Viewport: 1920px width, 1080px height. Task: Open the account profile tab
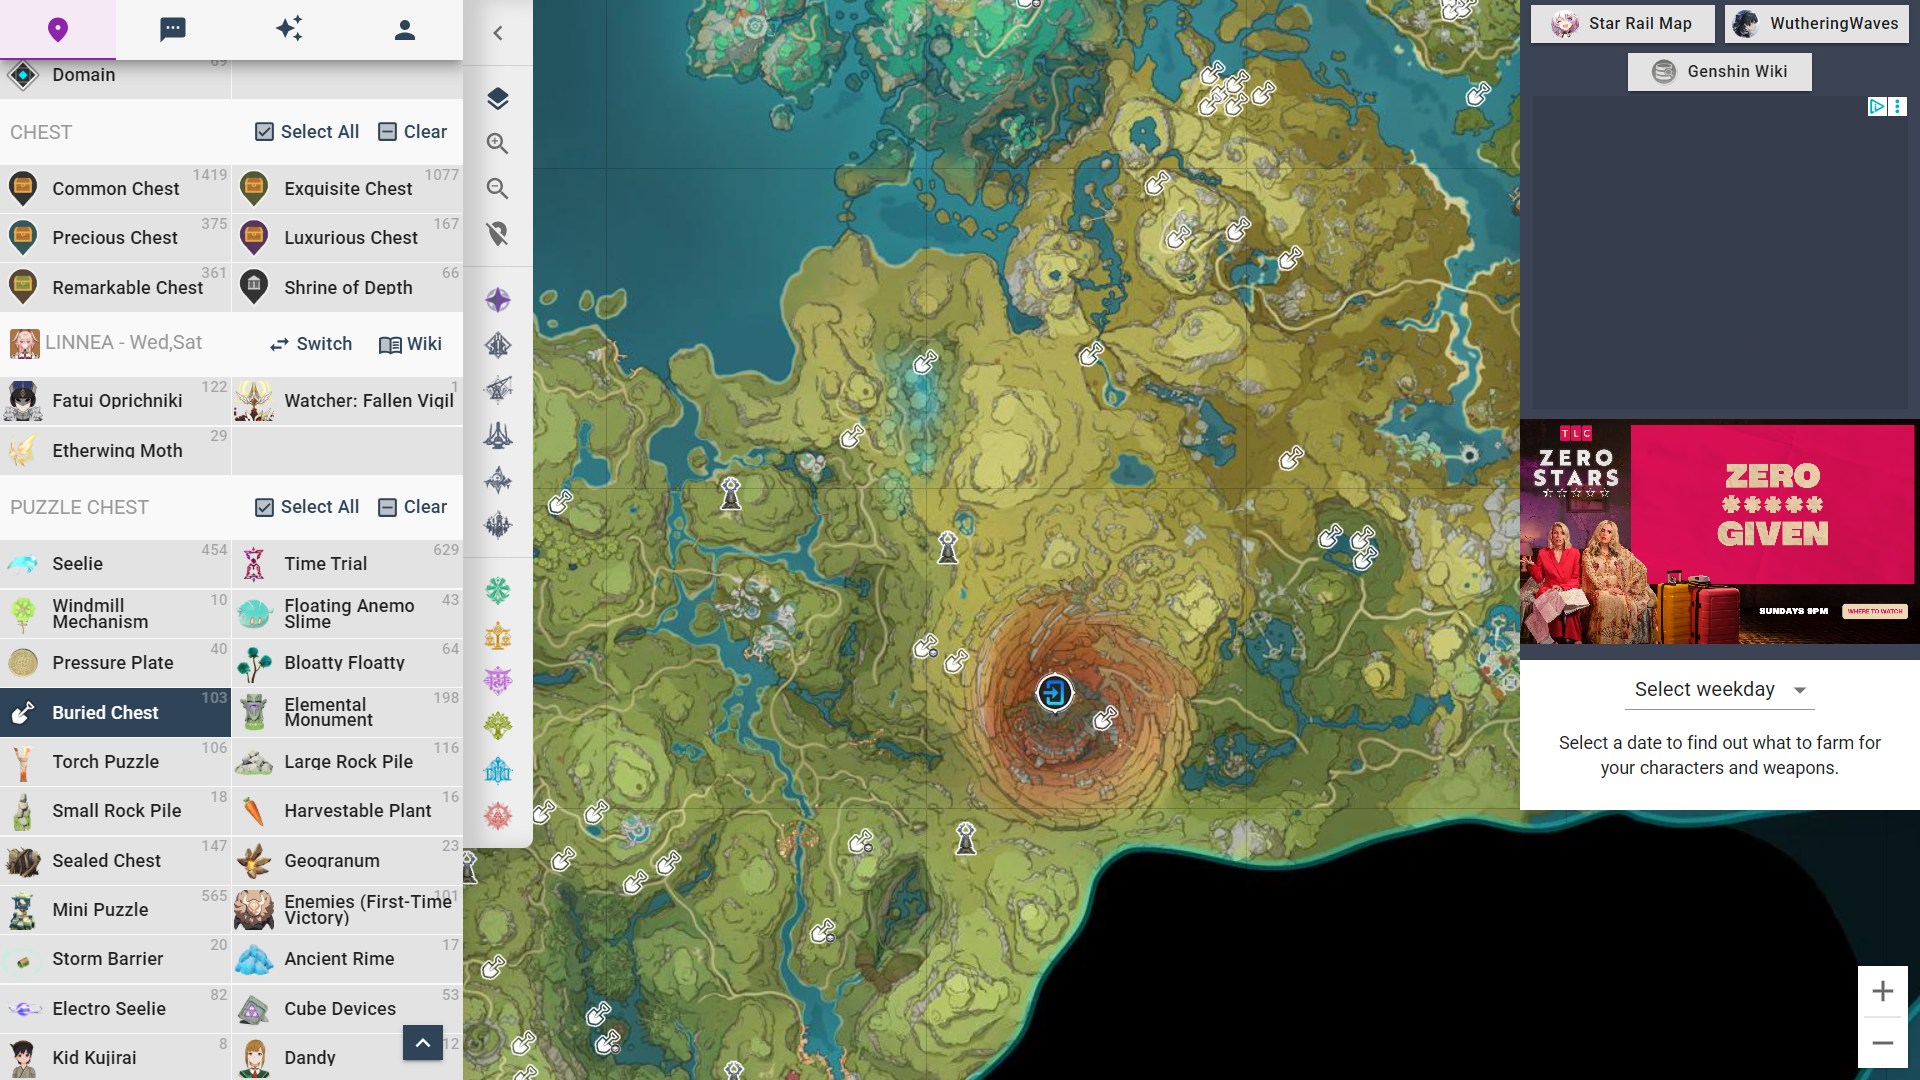tap(405, 30)
